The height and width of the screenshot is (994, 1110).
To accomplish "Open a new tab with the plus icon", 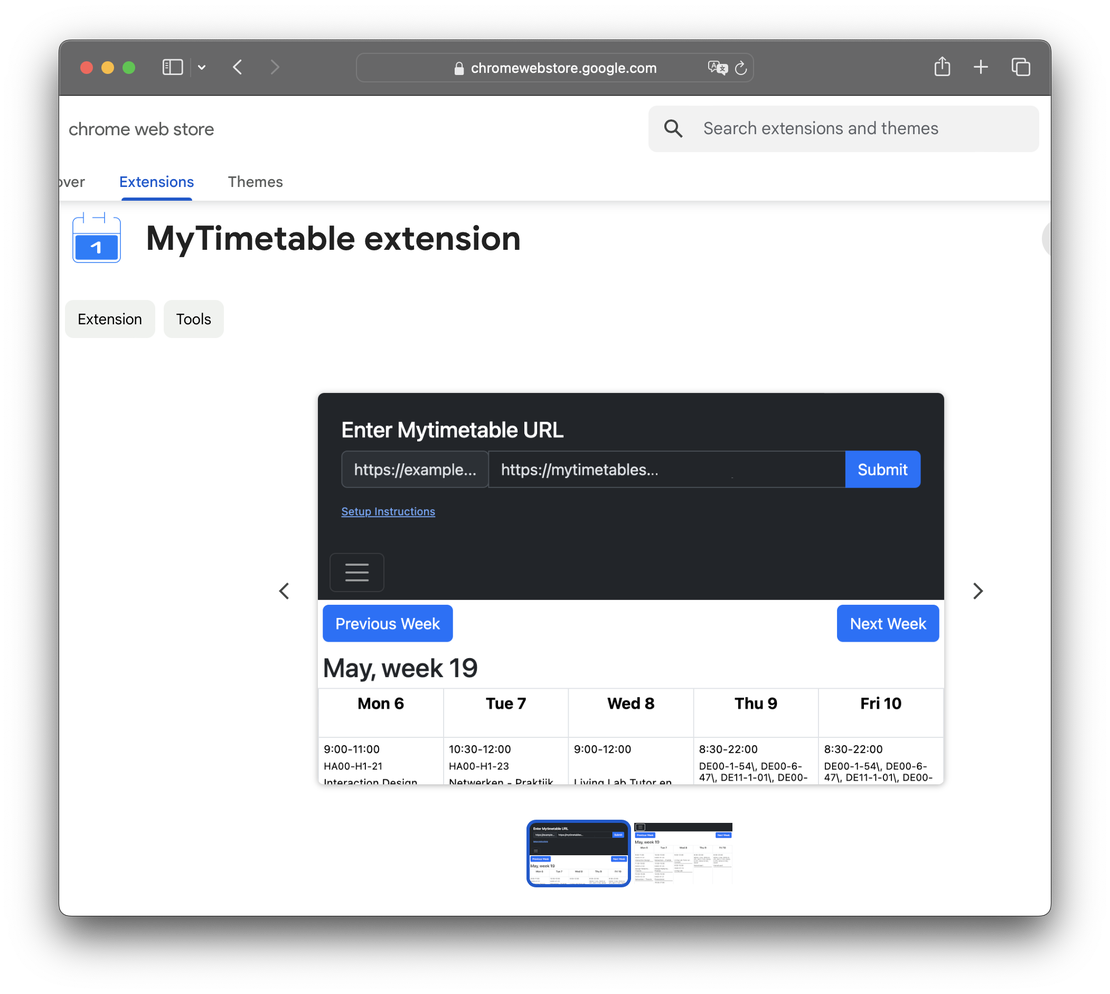I will coord(981,67).
